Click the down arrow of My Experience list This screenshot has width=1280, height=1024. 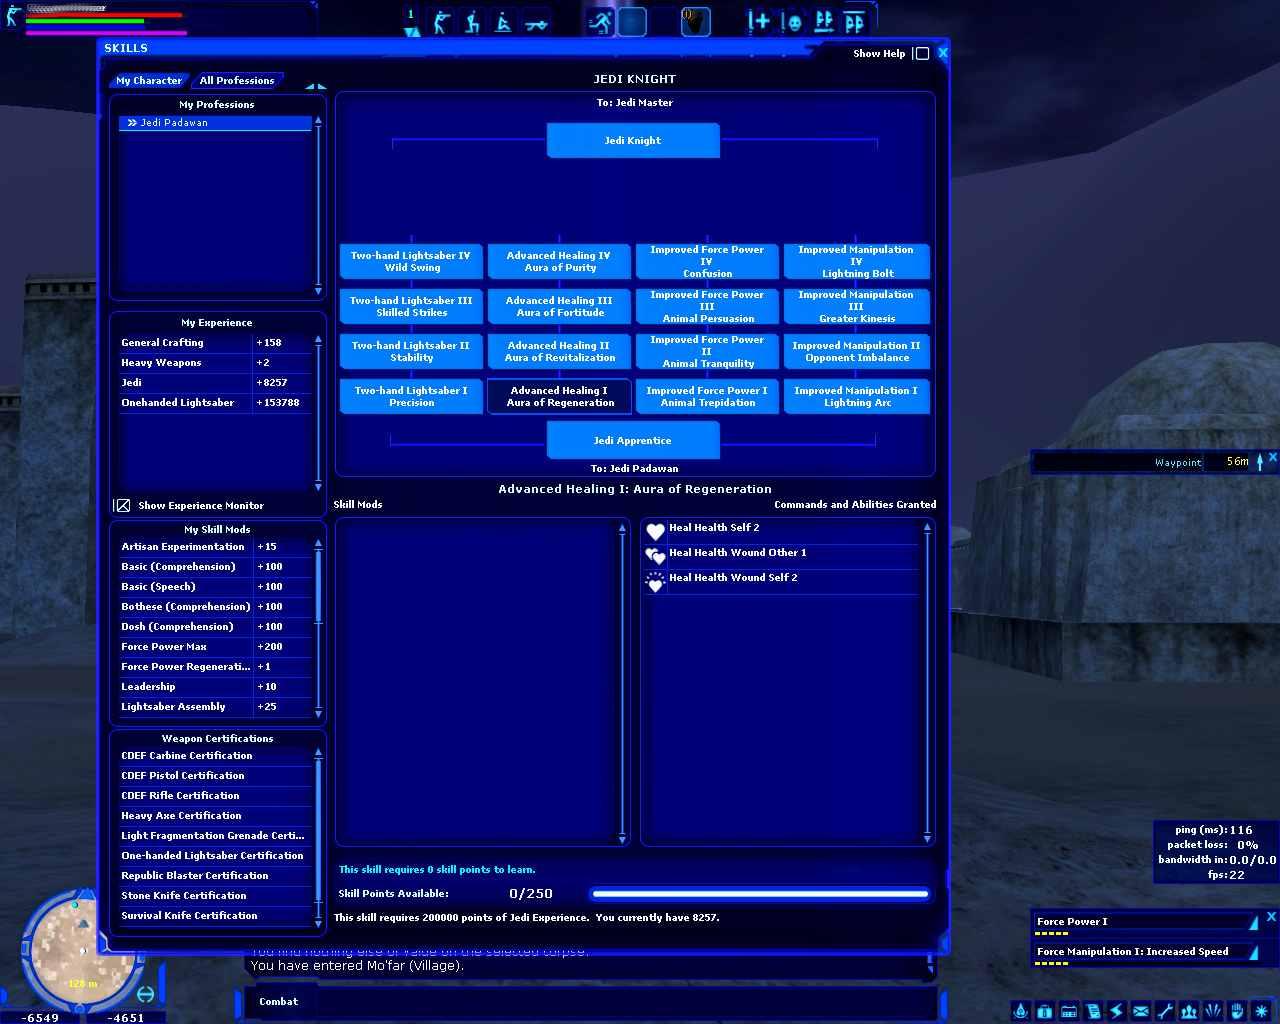coord(318,487)
